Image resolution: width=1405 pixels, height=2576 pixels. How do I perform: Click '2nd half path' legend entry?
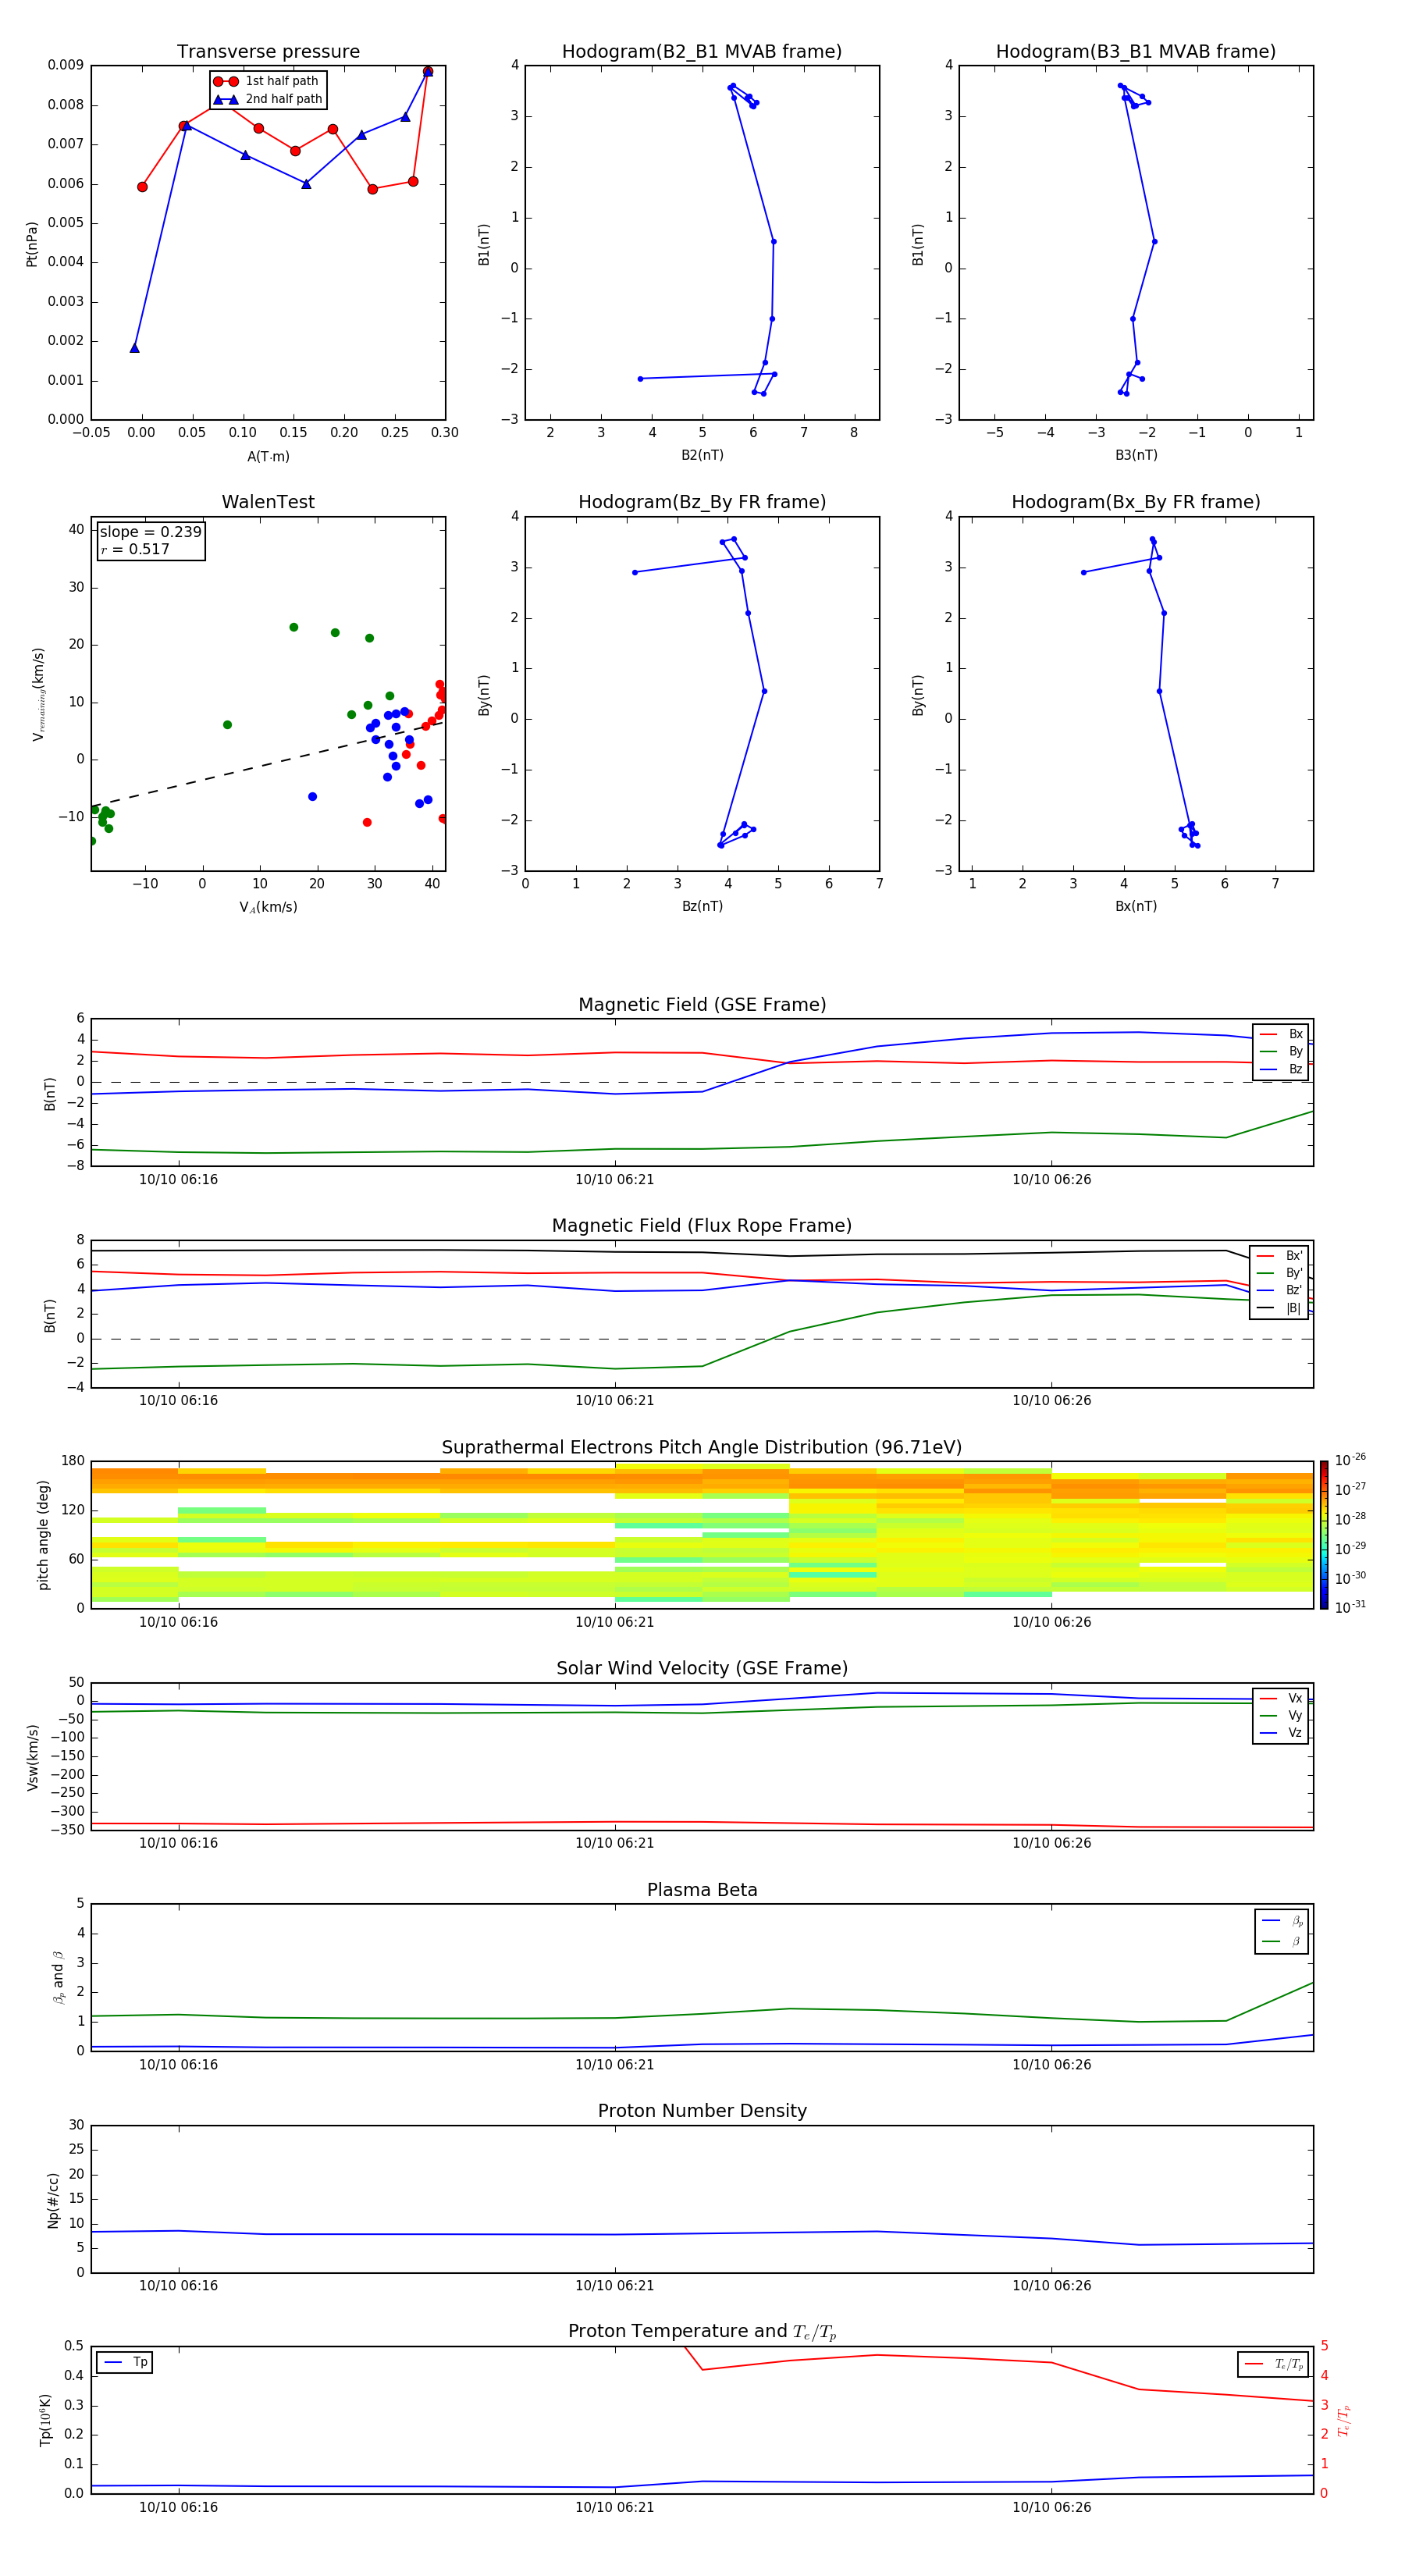(x=267, y=99)
